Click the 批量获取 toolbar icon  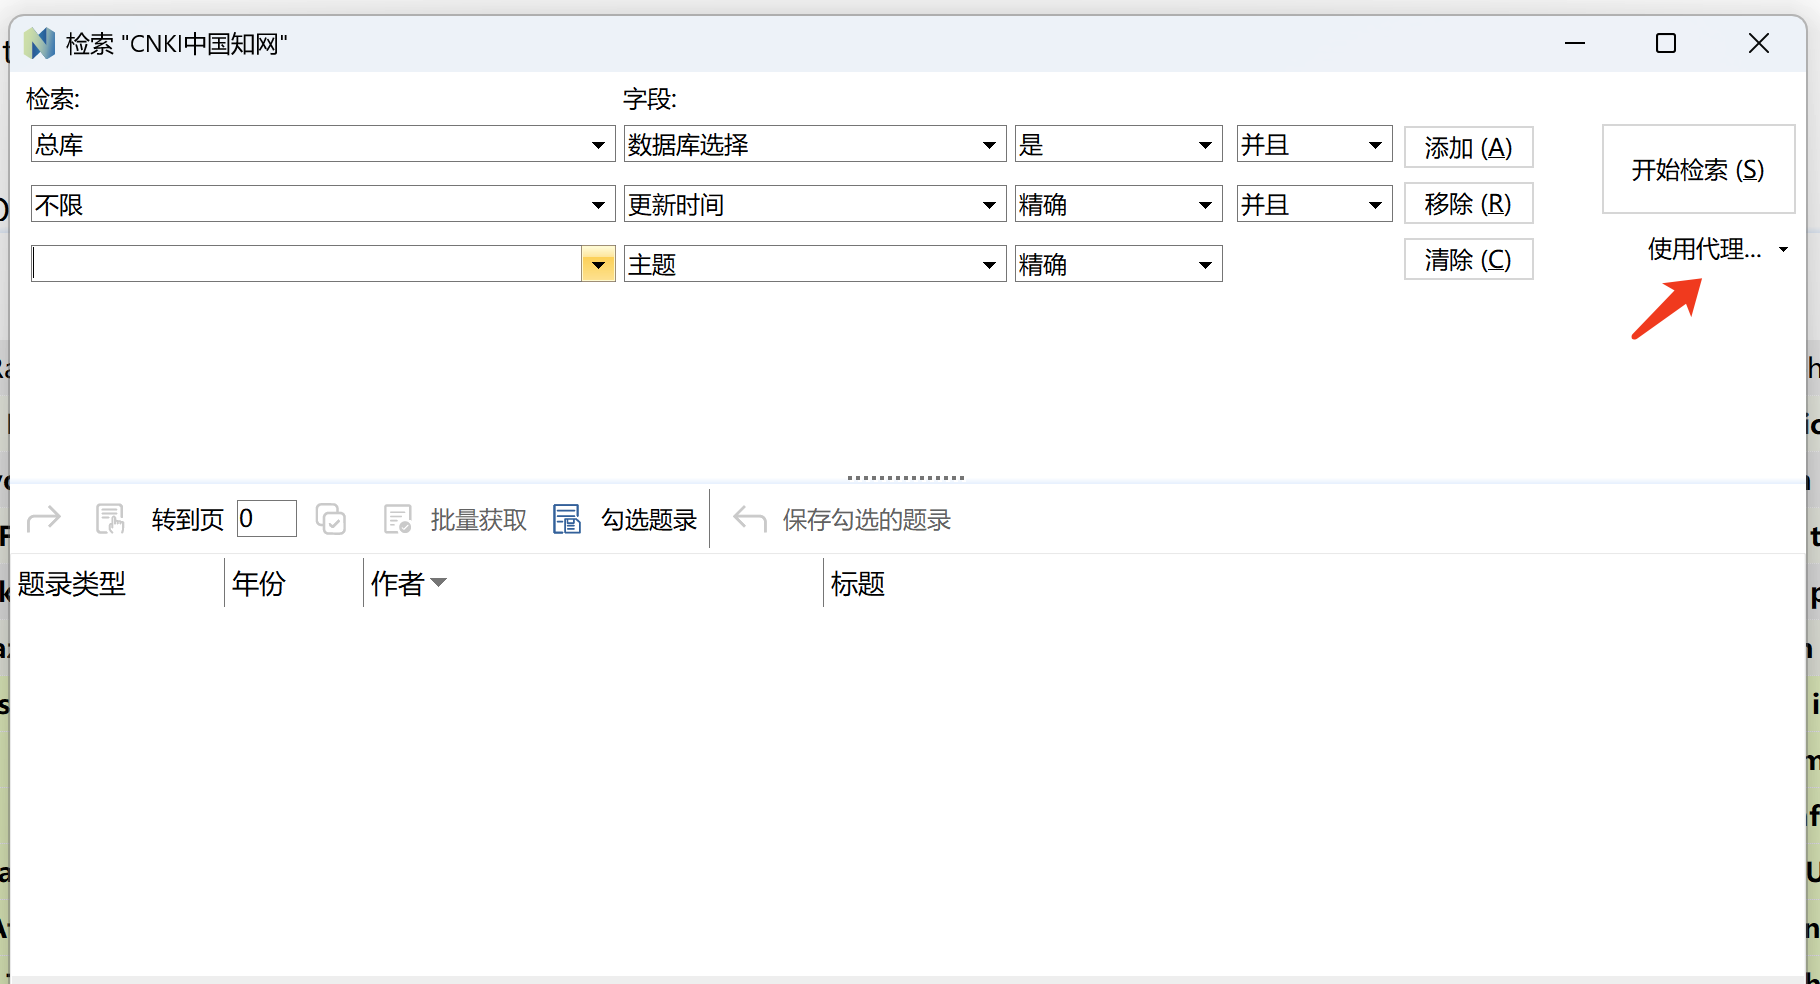coord(398,519)
